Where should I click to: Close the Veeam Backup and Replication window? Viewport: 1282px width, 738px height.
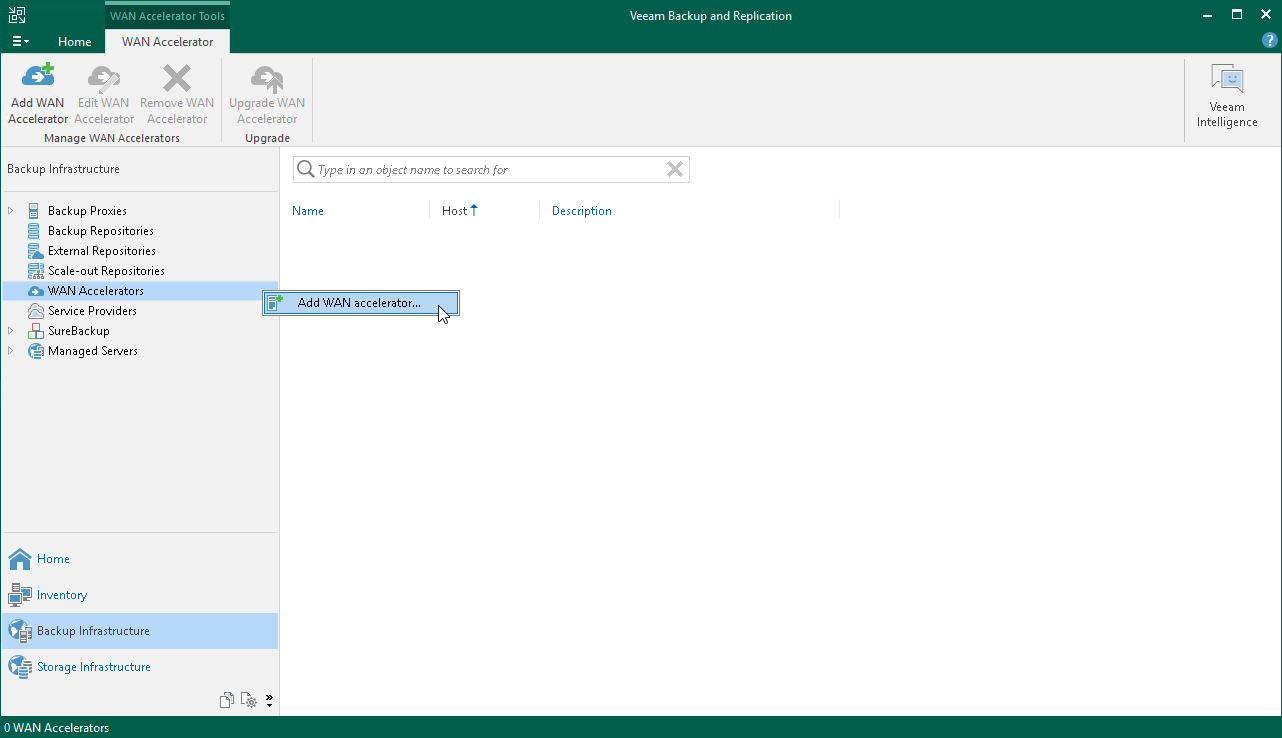point(1265,15)
